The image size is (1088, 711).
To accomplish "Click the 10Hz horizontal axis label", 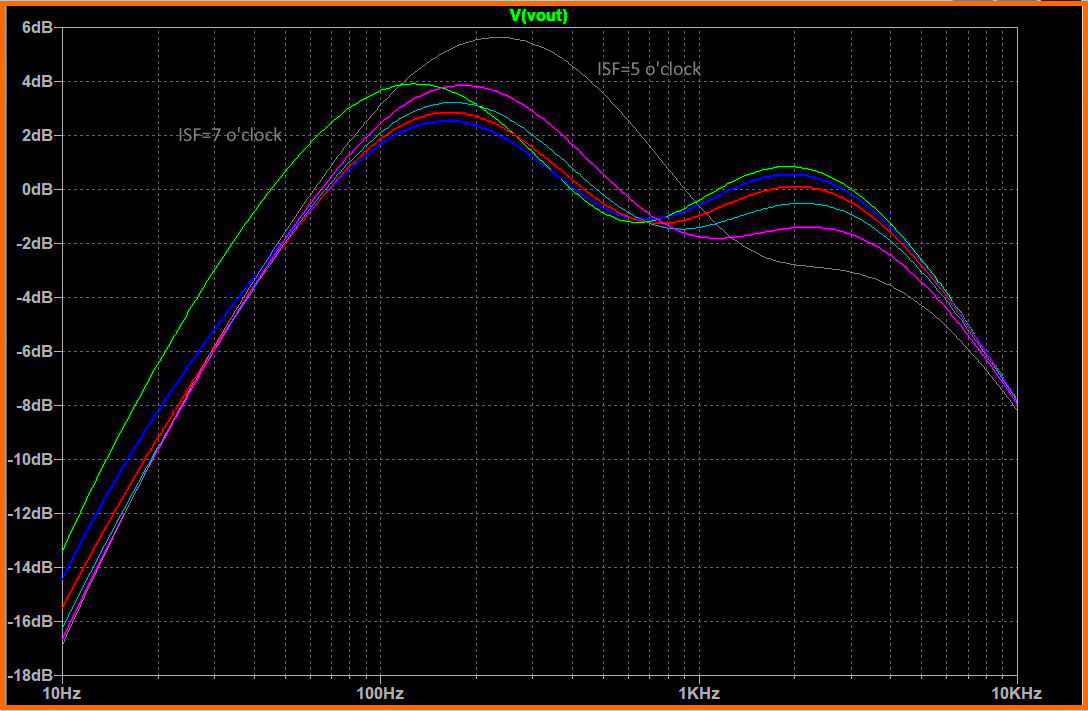I will (62, 693).
